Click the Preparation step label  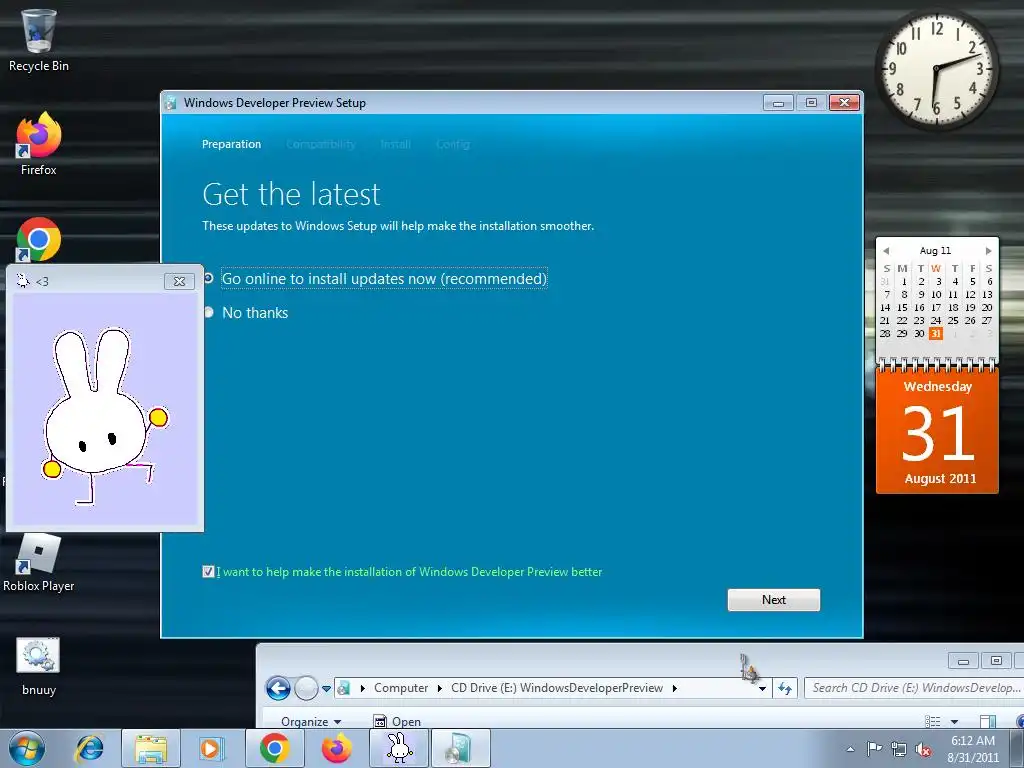coord(231,144)
